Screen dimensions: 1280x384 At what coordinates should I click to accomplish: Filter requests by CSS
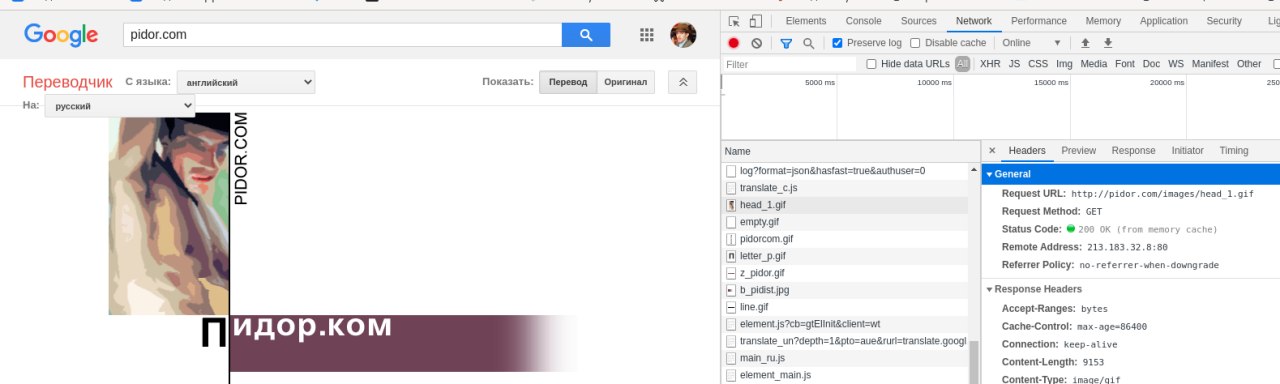coord(1038,64)
